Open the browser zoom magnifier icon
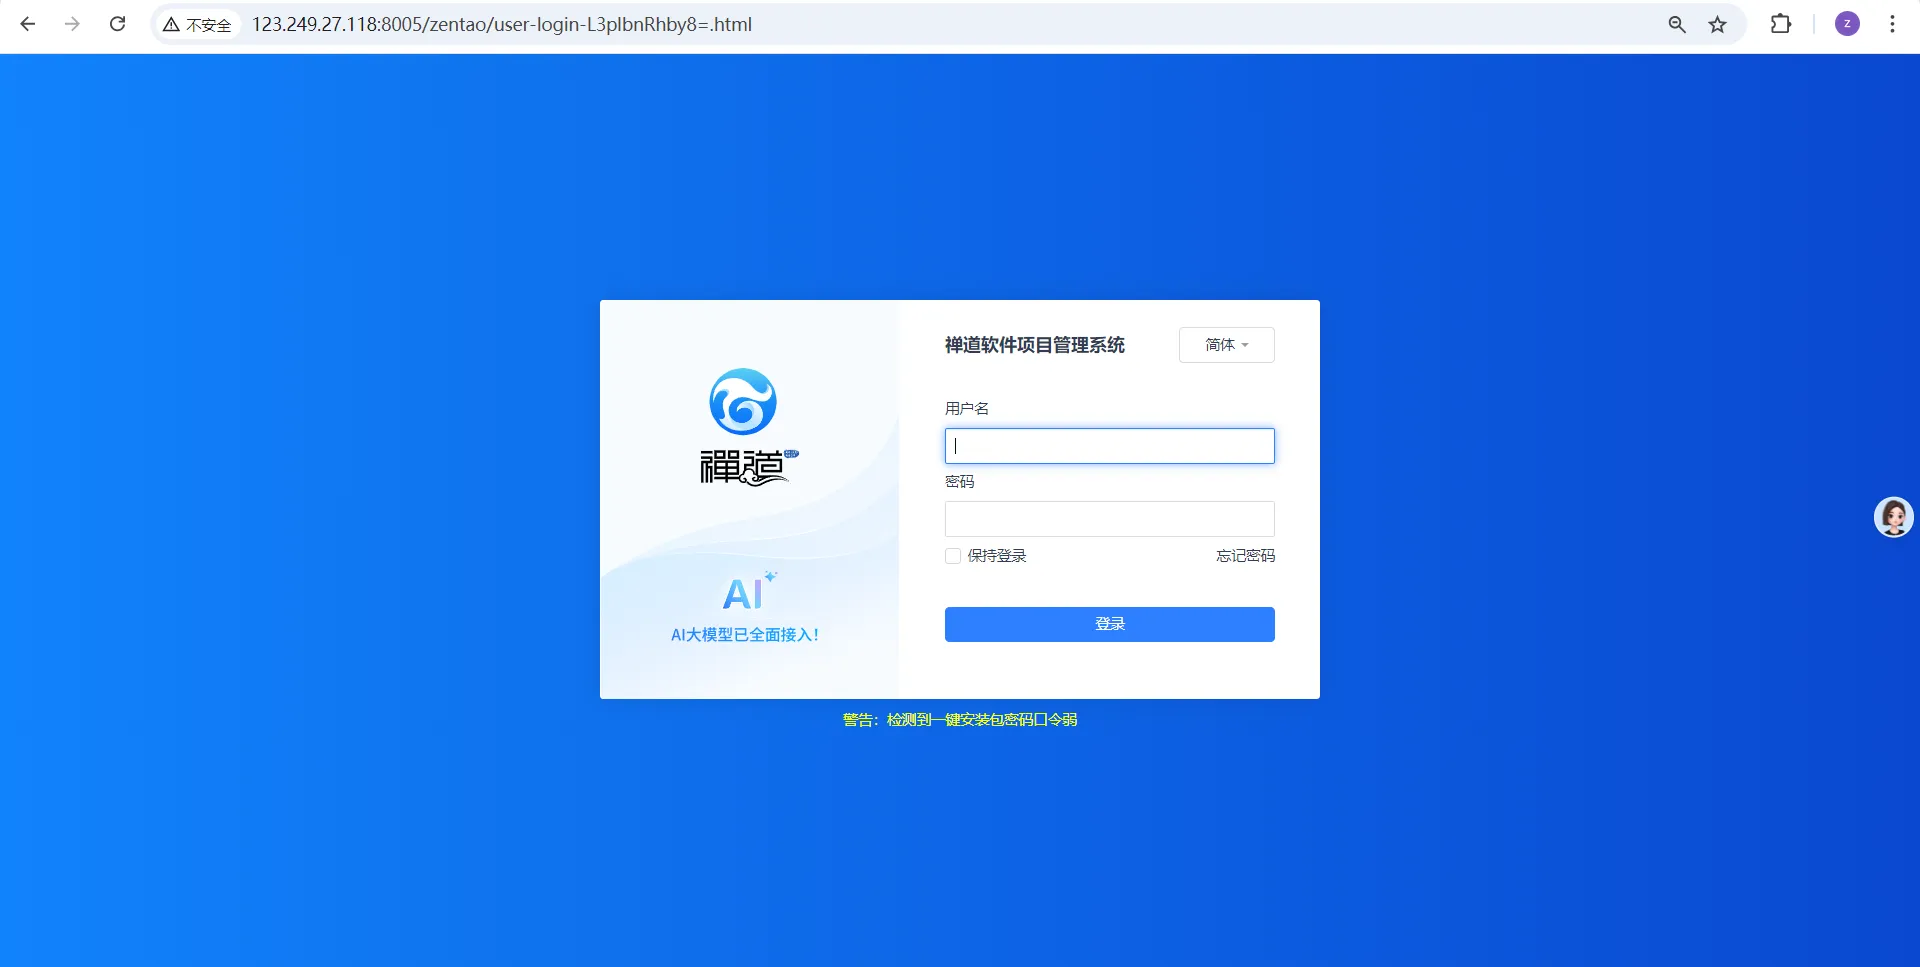 (1677, 24)
